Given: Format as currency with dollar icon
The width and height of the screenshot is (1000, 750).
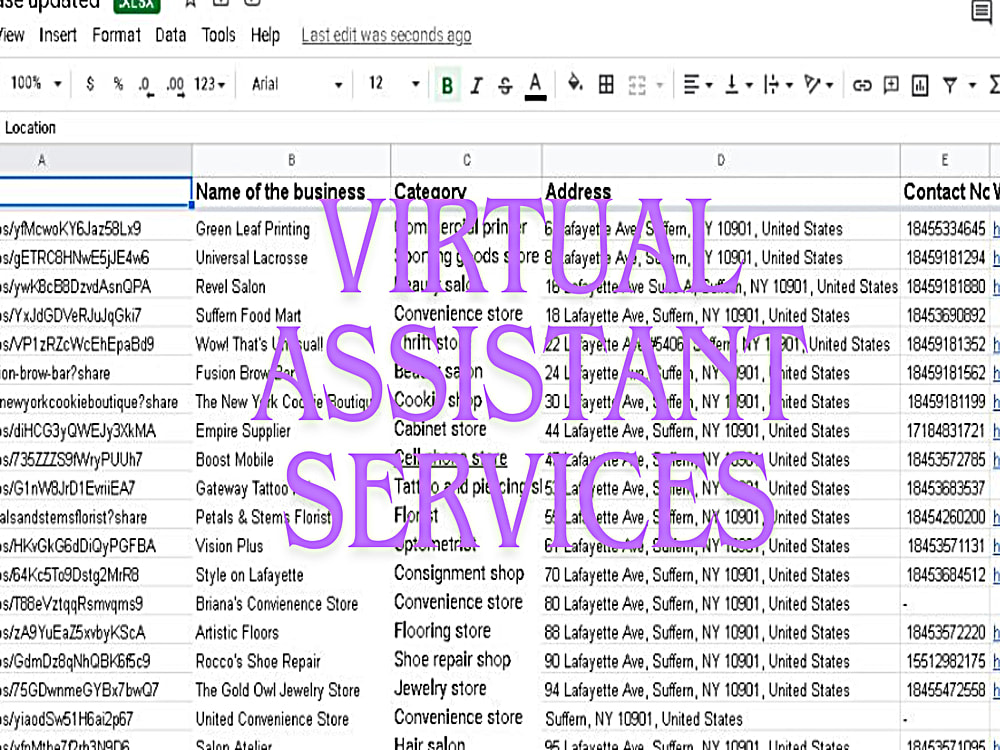Looking at the screenshot, I should pos(90,84).
